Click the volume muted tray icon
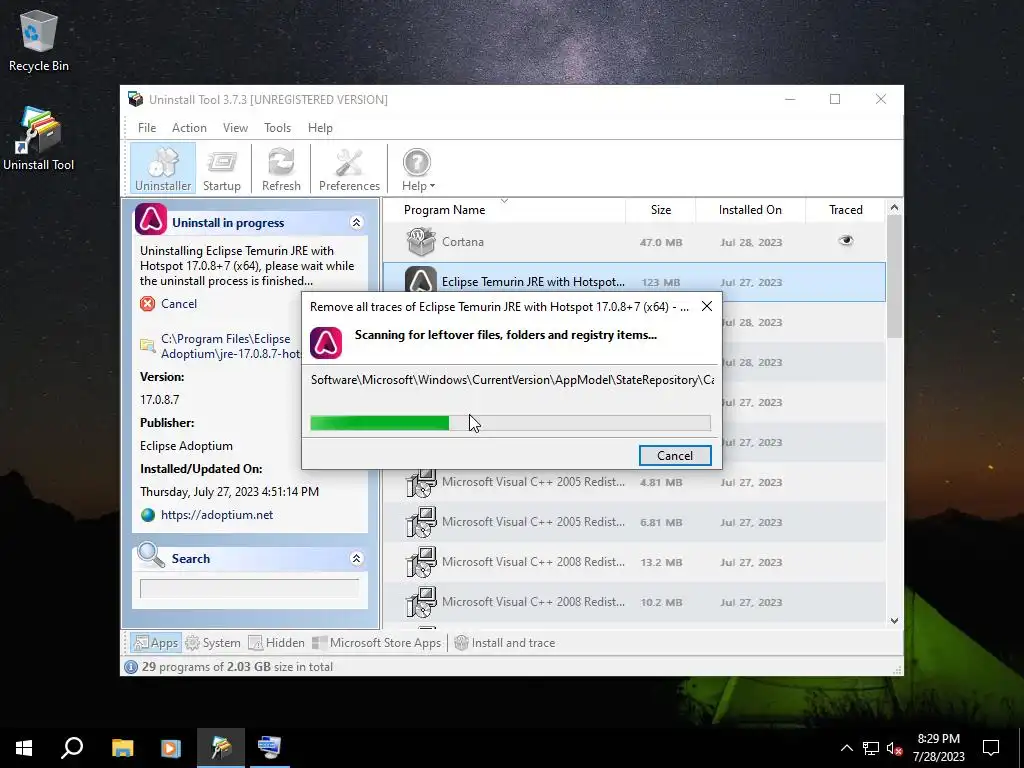The width and height of the screenshot is (1024, 768). click(894, 748)
